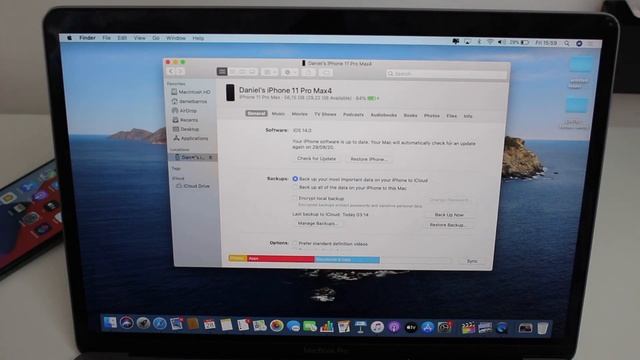The height and width of the screenshot is (360, 640).
Task: Switch to the Movies tab
Action: pyautogui.click(x=300, y=114)
